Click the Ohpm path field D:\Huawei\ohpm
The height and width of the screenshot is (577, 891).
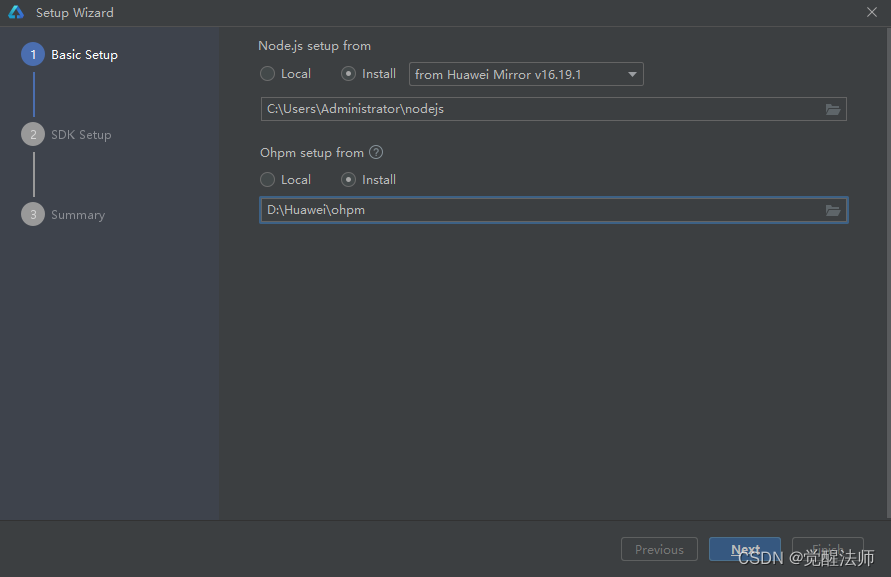pos(553,210)
